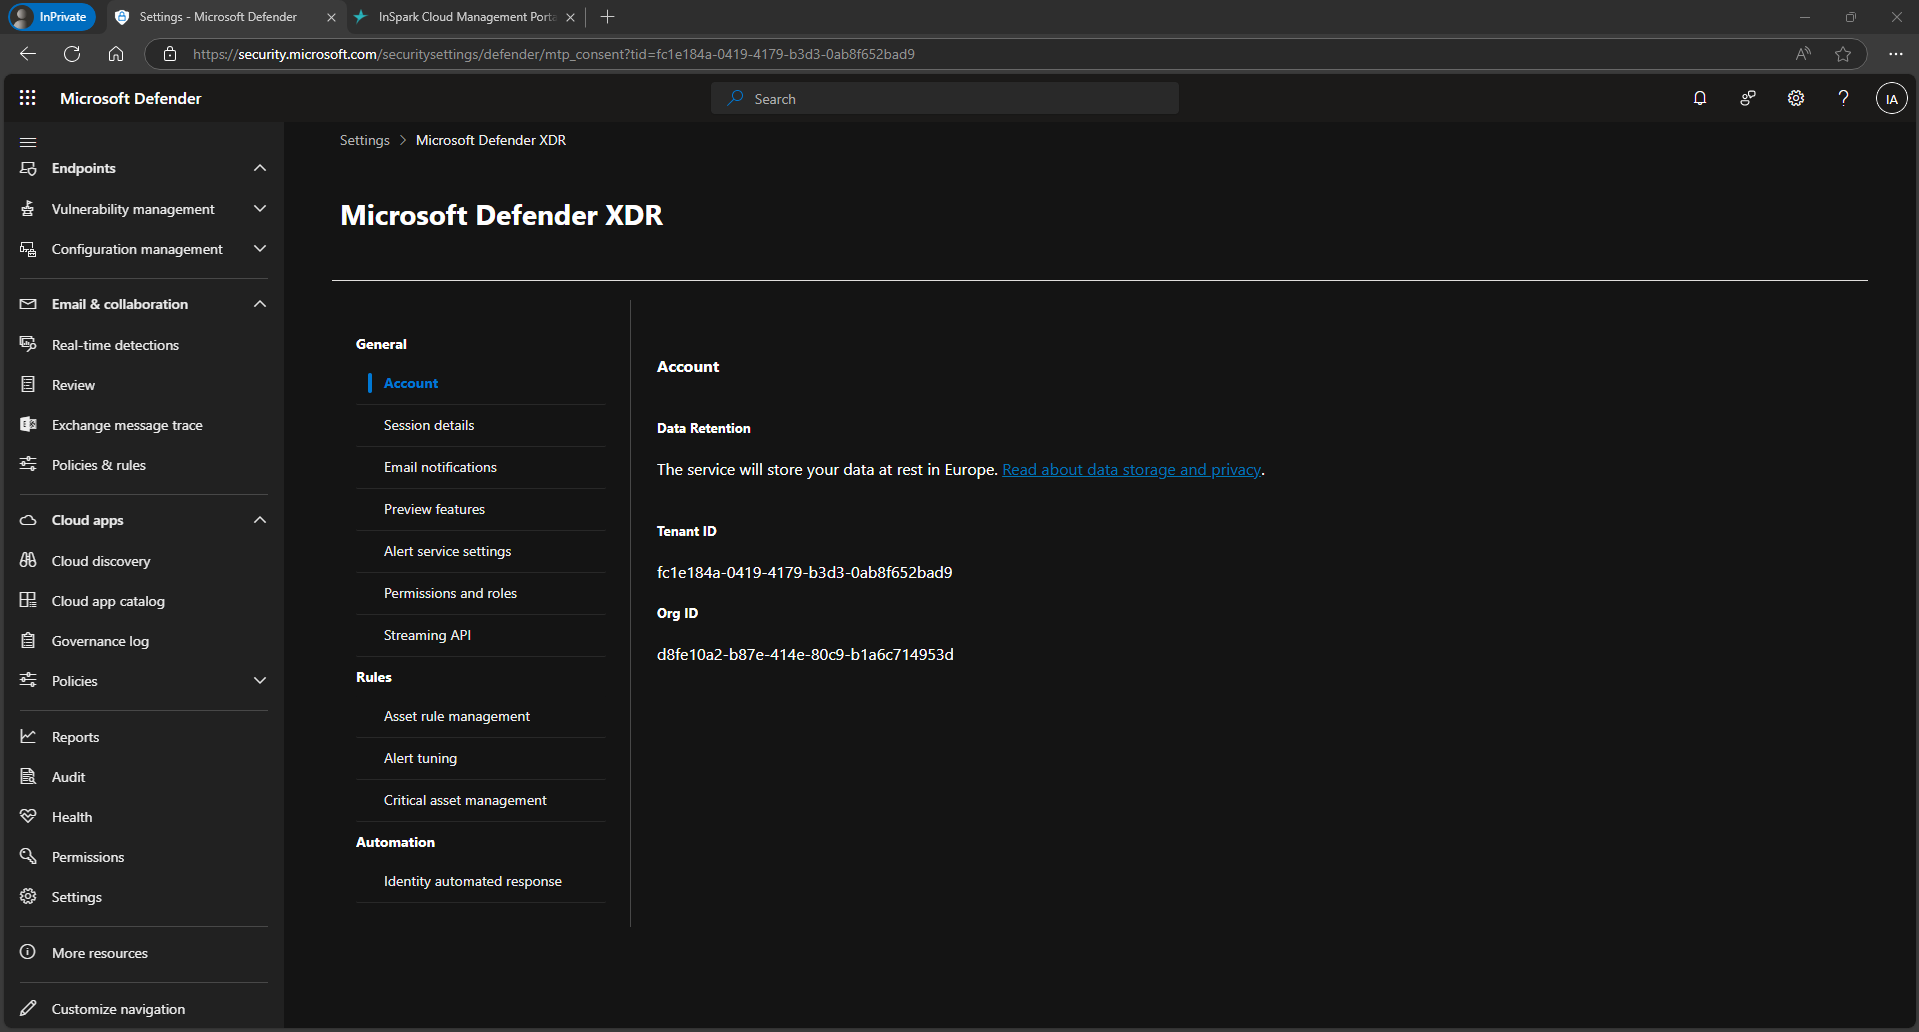Image resolution: width=1919 pixels, height=1032 pixels.
Task: Click the Endpoints sidebar icon
Action: point(28,168)
